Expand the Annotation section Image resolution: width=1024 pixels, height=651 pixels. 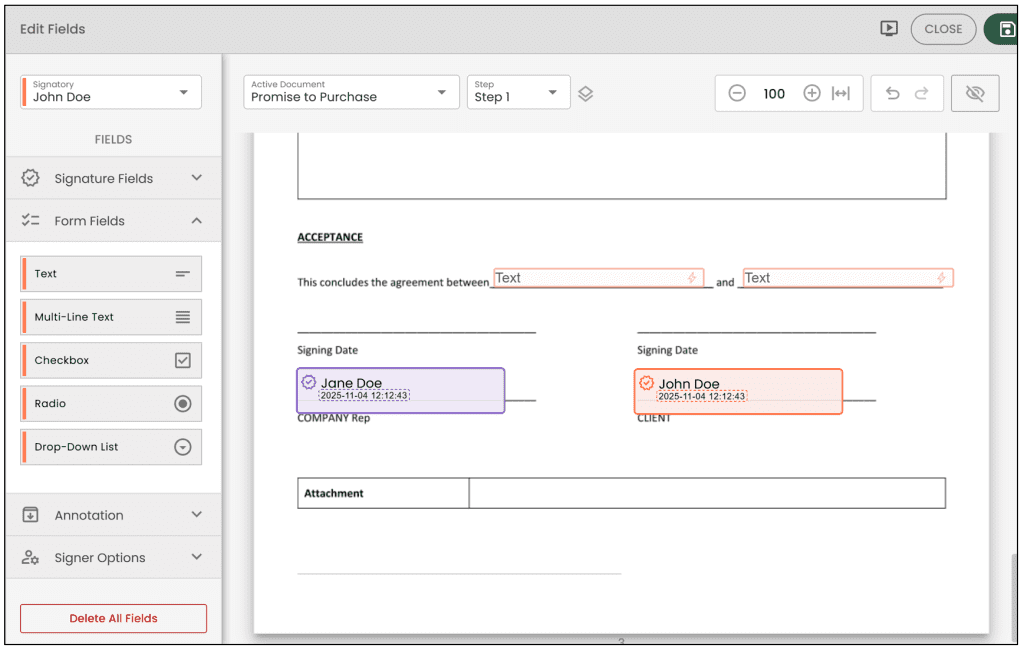click(x=112, y=515)
